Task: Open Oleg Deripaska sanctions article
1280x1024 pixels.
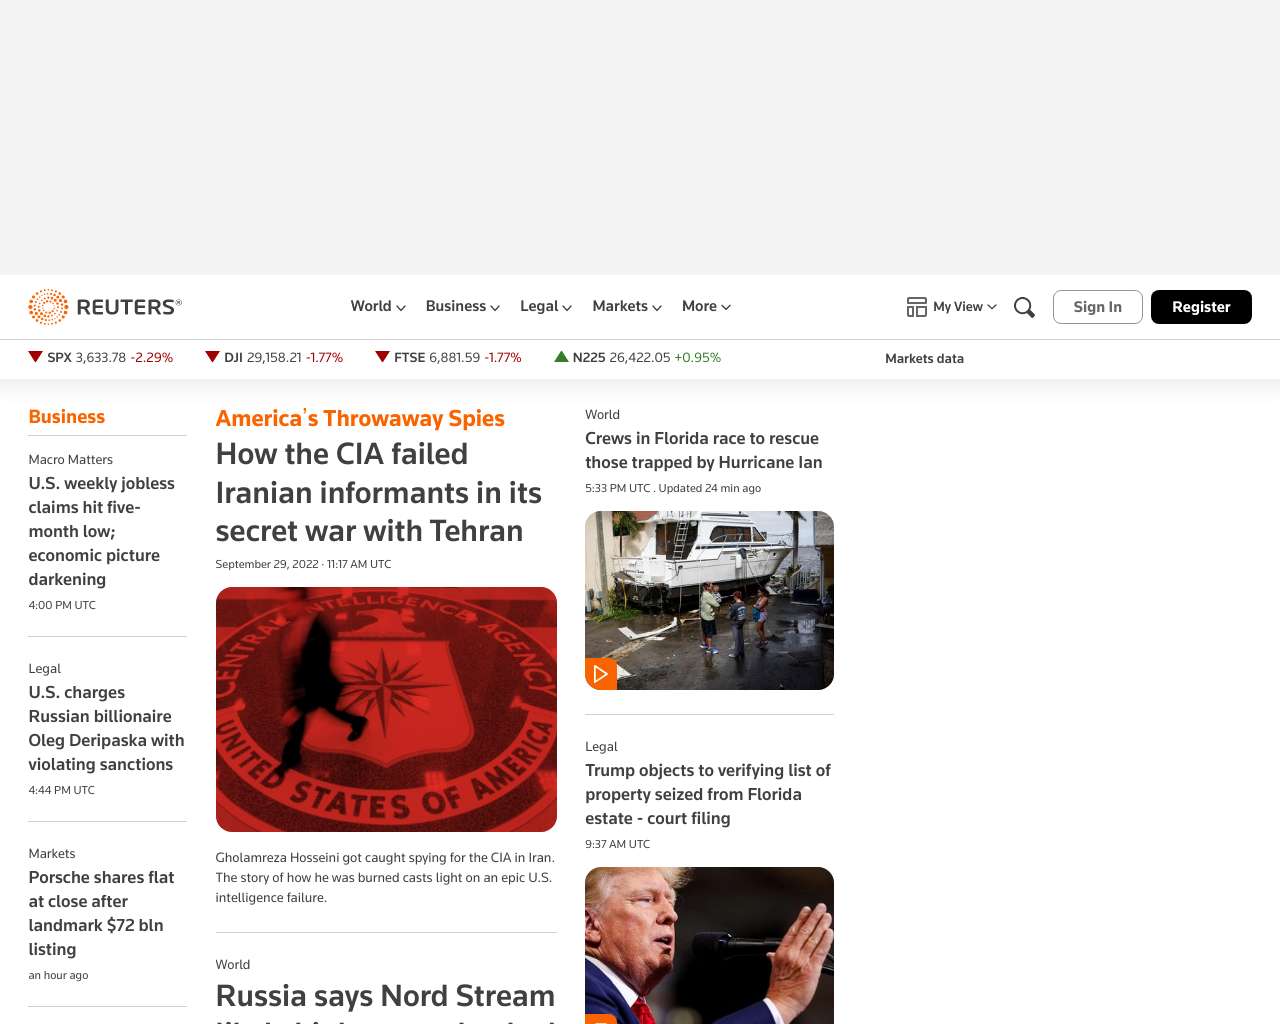Action: [106, 728]
